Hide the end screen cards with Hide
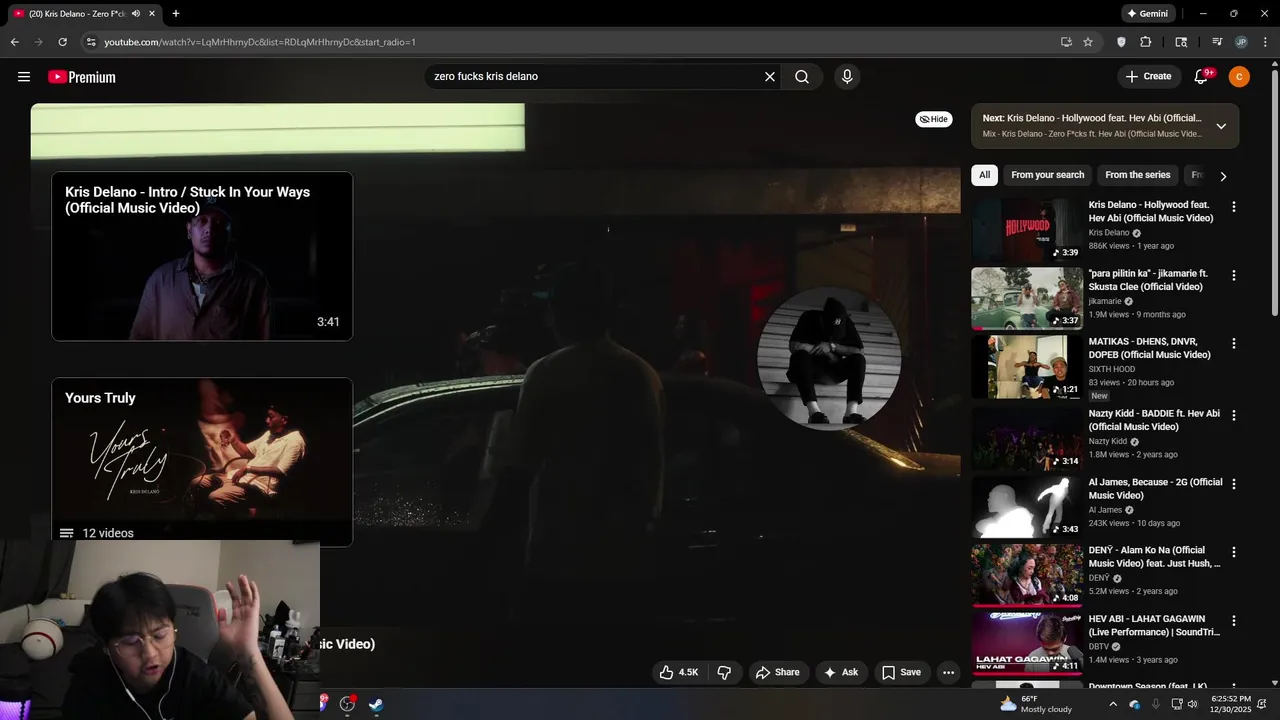The height and width of the screenshot is (720, 1280). (x=934, y=119)
